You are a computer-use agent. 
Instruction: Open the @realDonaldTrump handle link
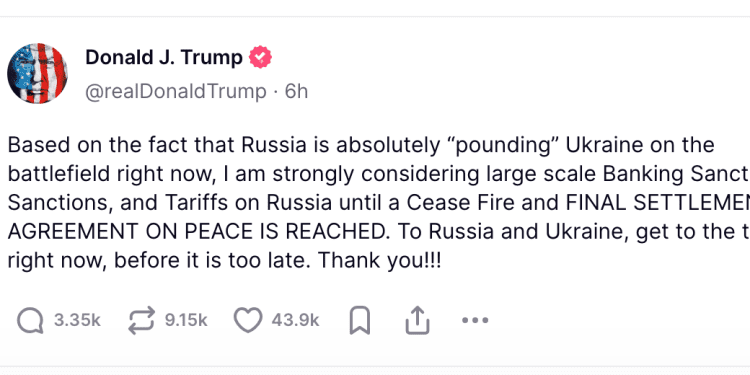click(176, 91)
